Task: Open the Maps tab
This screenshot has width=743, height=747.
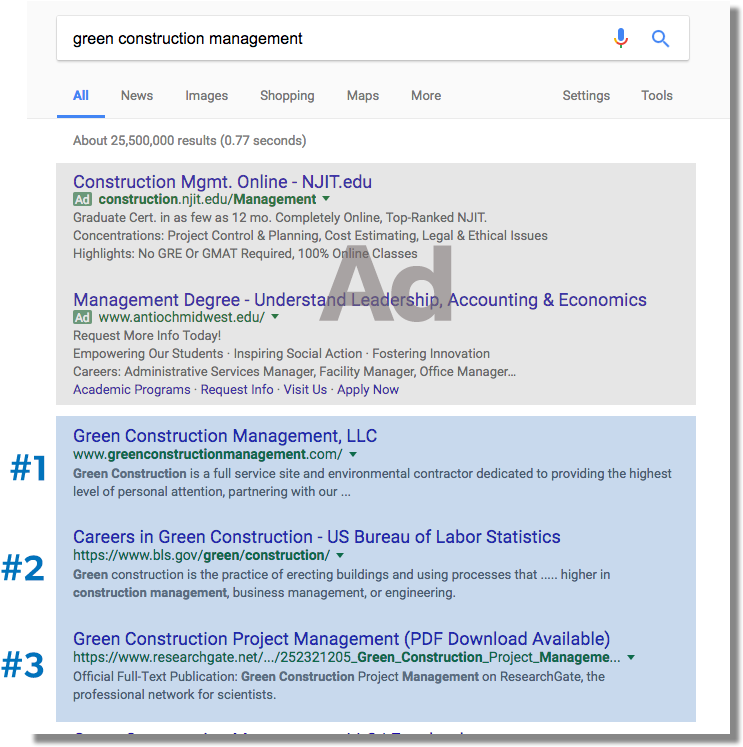Action: click(x=362, y=96)
